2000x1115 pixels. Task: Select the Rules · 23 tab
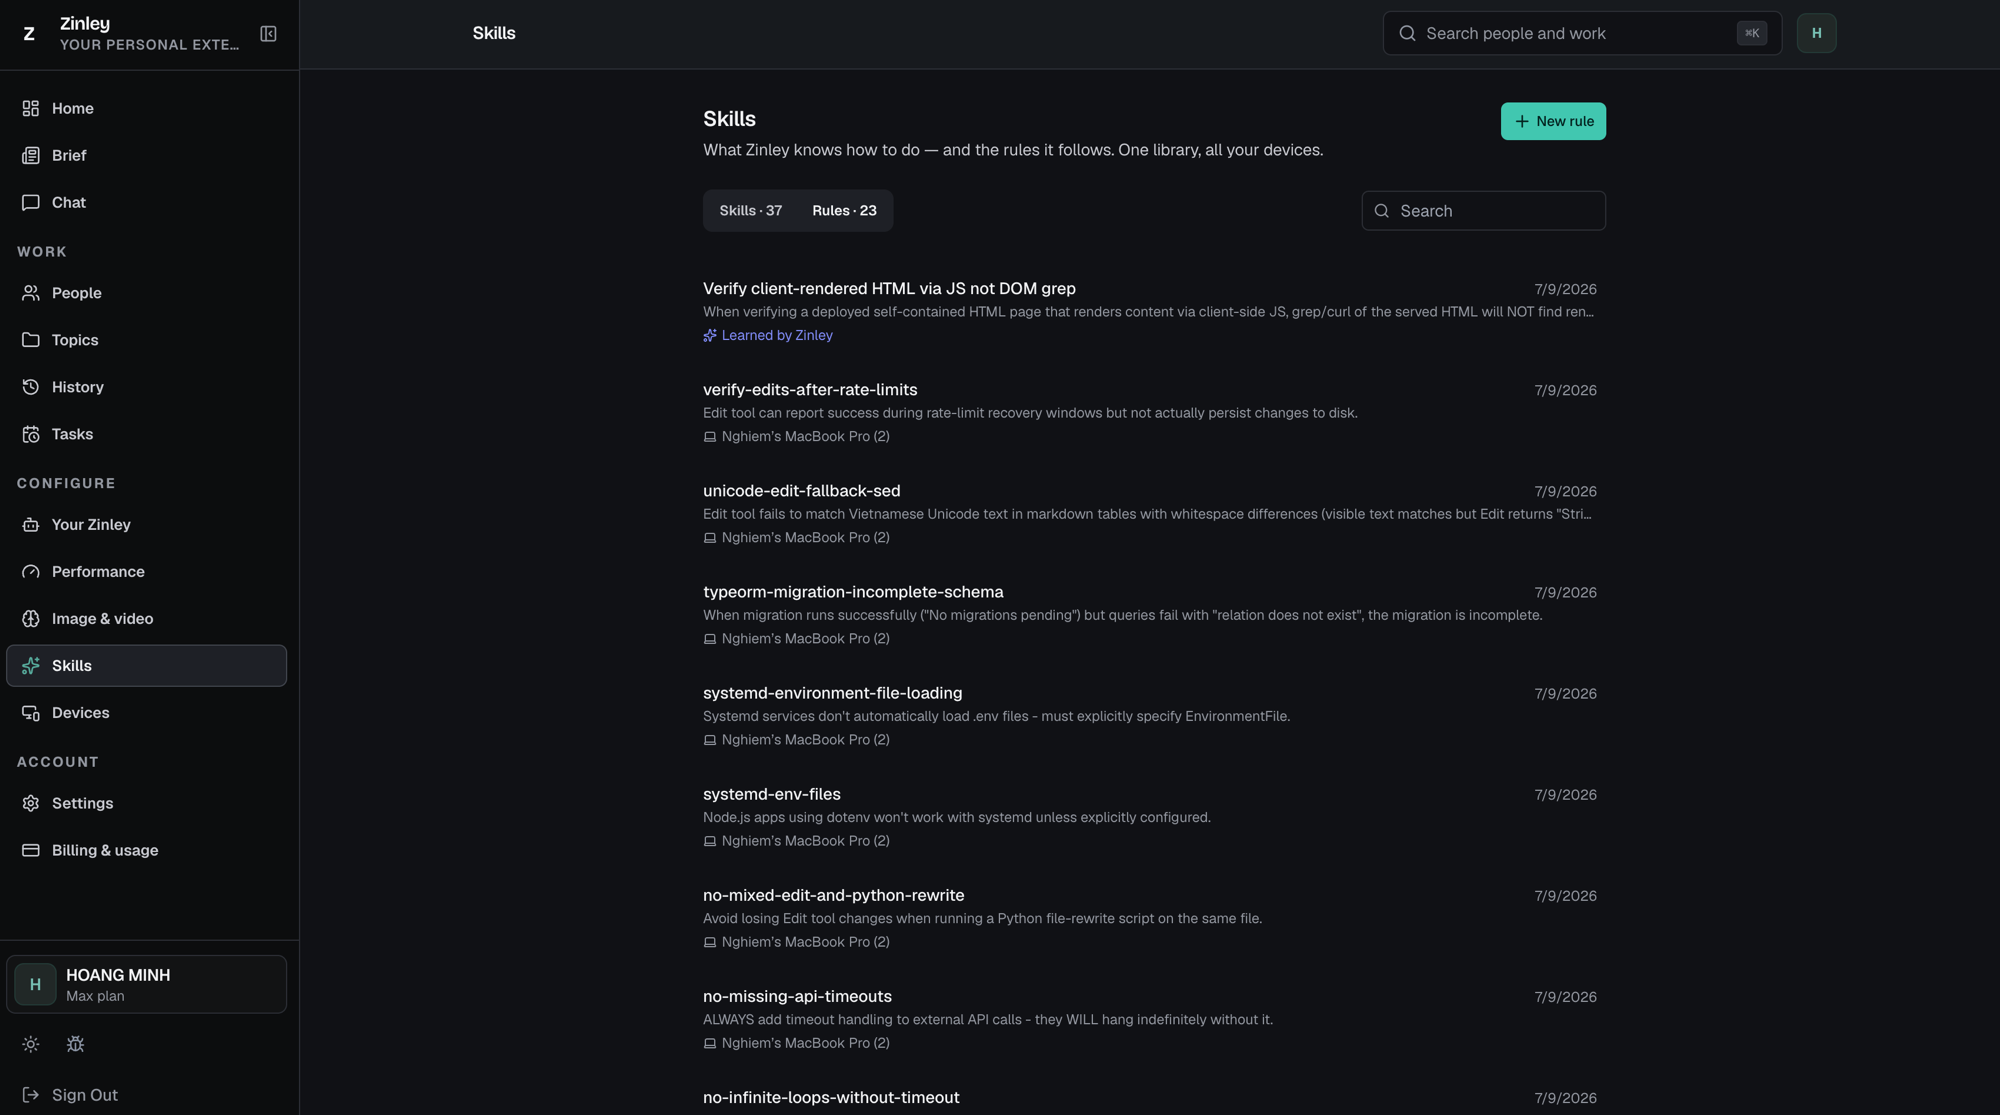pyautogui.click(x=844, y=211)
